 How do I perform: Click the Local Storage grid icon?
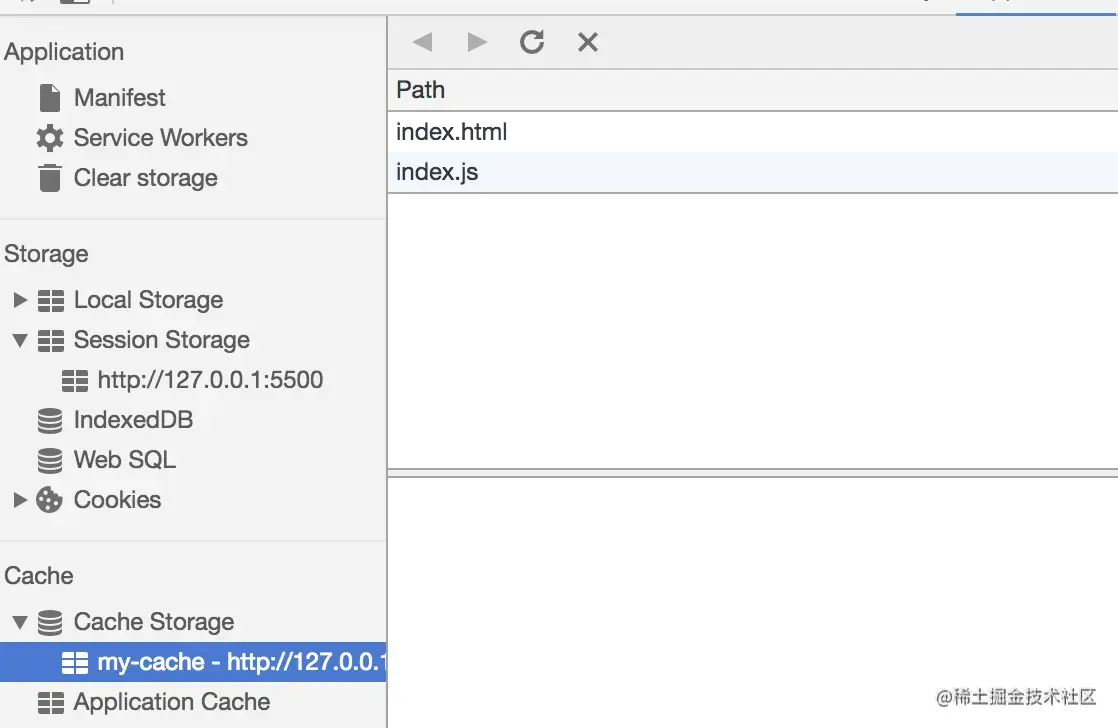click(51, 301)
